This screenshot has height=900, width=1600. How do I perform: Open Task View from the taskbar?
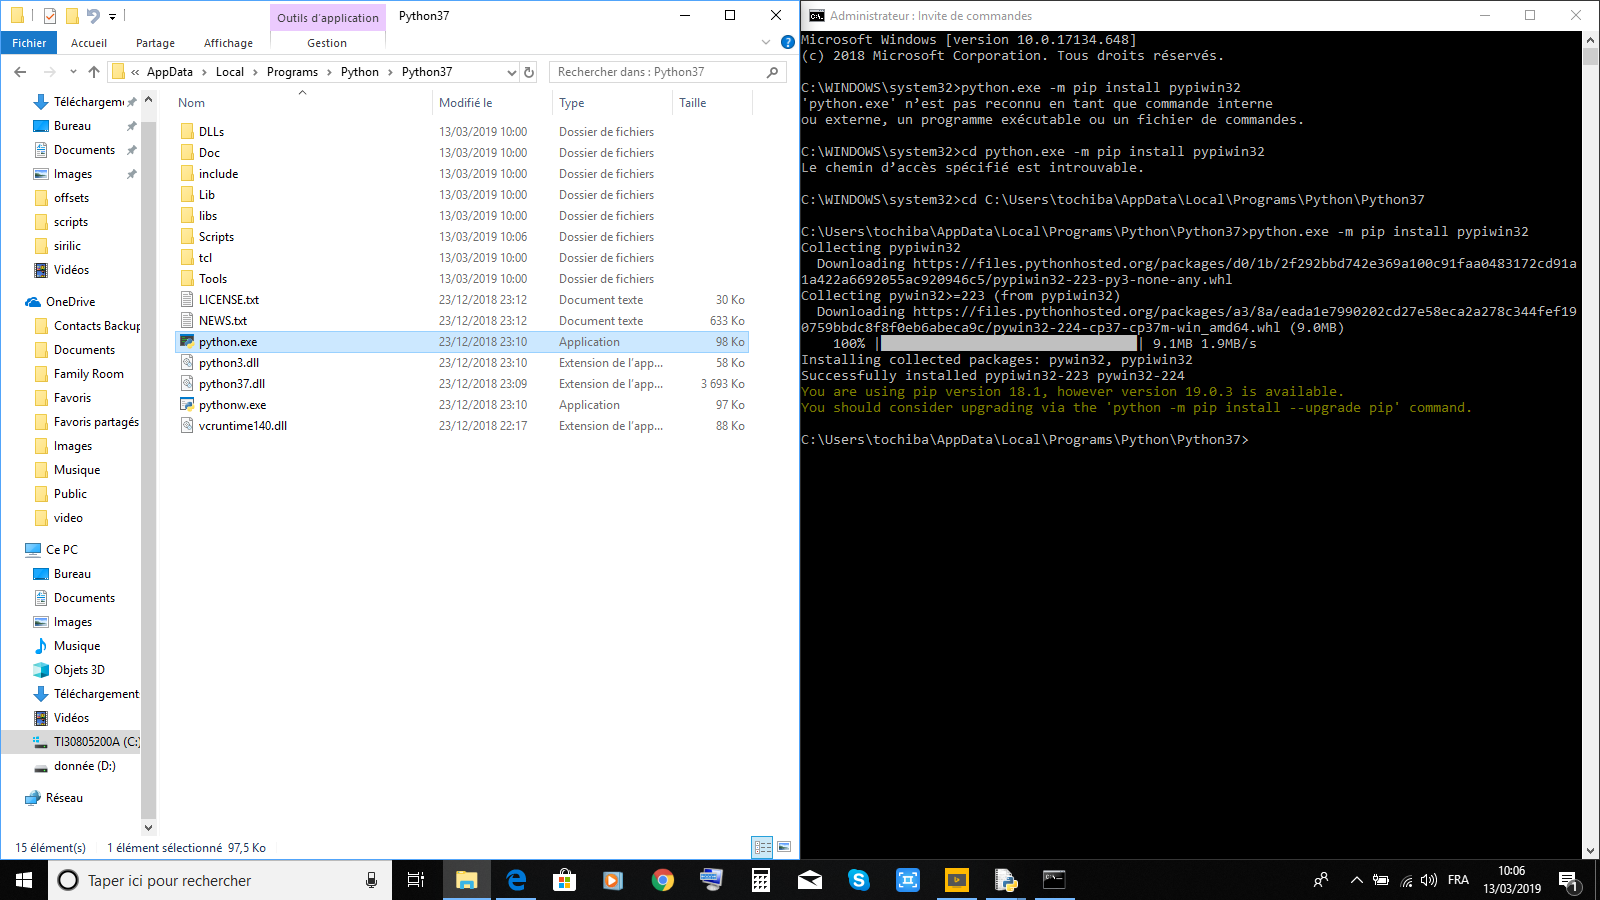[x=416, y=880]
